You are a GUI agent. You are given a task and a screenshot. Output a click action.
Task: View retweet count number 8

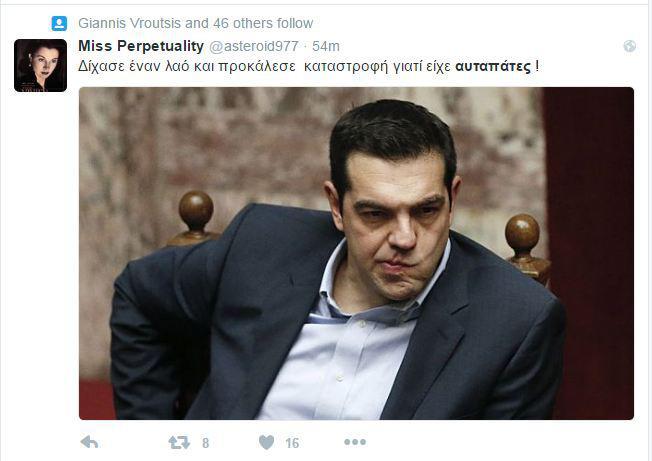point(205,443)
